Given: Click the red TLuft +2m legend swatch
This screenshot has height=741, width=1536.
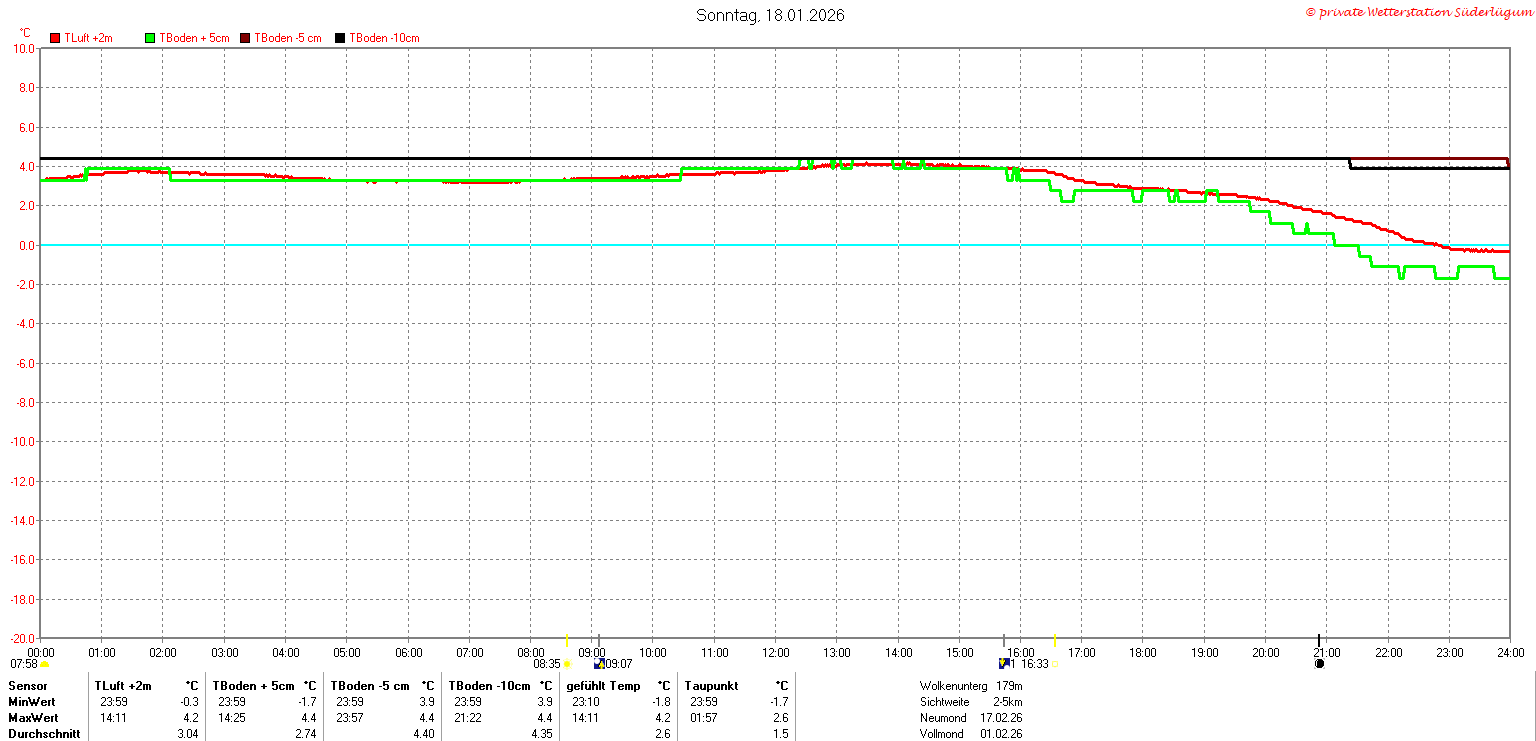Looking at the screenshot, I should click(55, 38).
